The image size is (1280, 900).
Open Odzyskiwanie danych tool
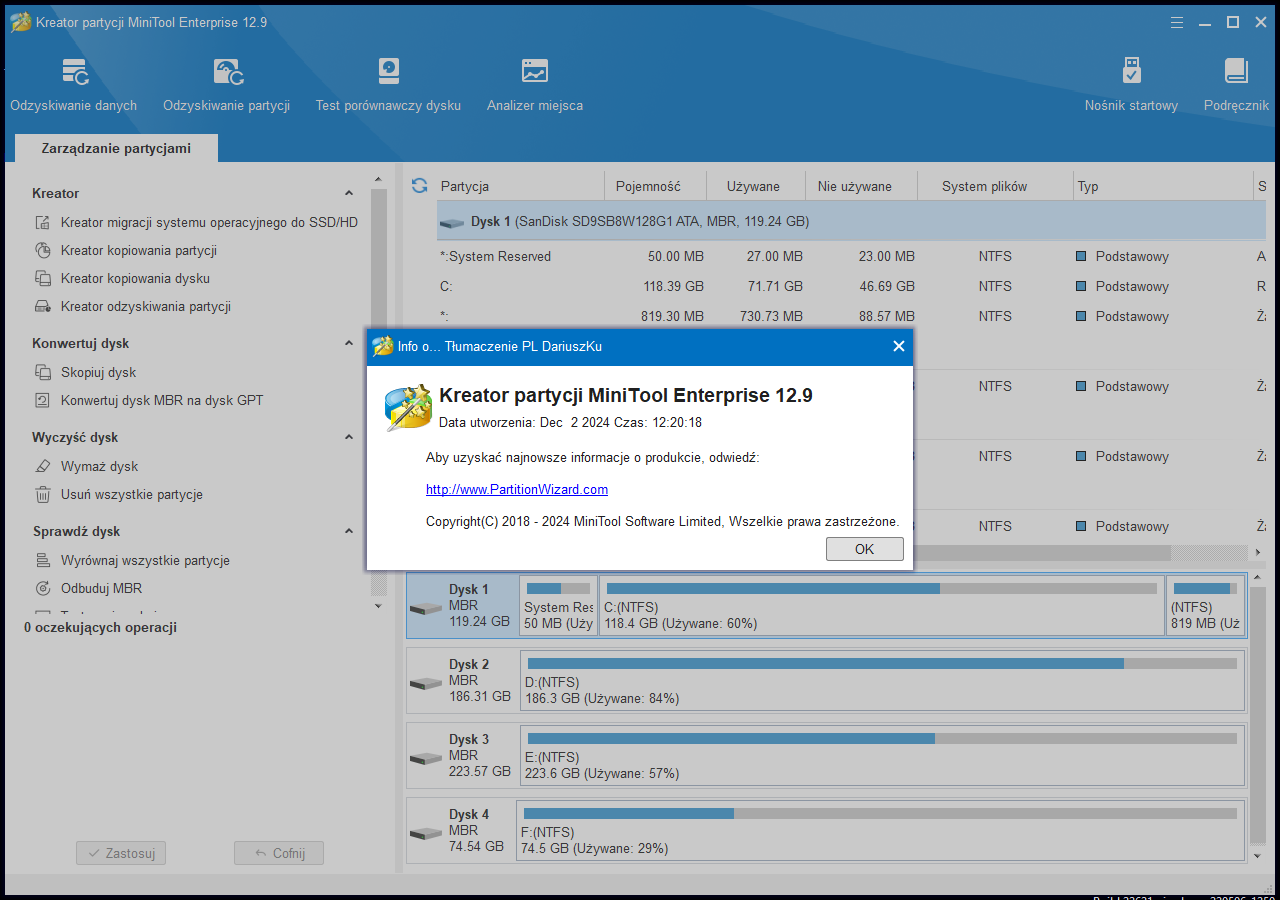point(74,85)
